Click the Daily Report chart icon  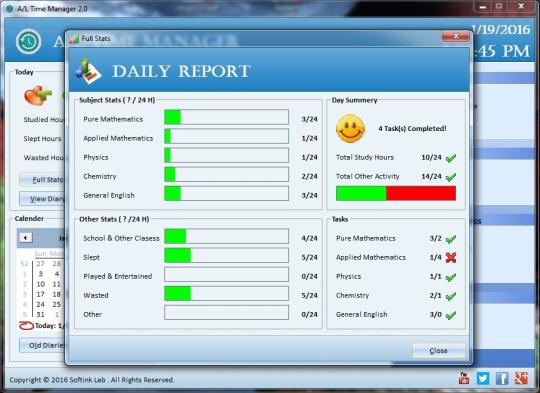pos(88,71)
